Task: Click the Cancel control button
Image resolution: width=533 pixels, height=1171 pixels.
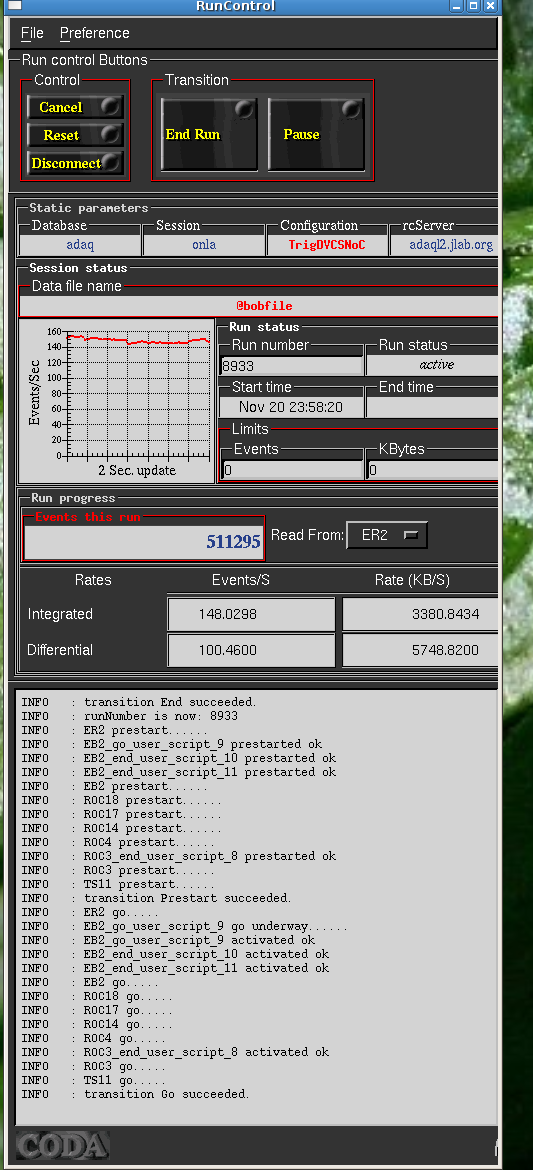Action: click(75, 107)
